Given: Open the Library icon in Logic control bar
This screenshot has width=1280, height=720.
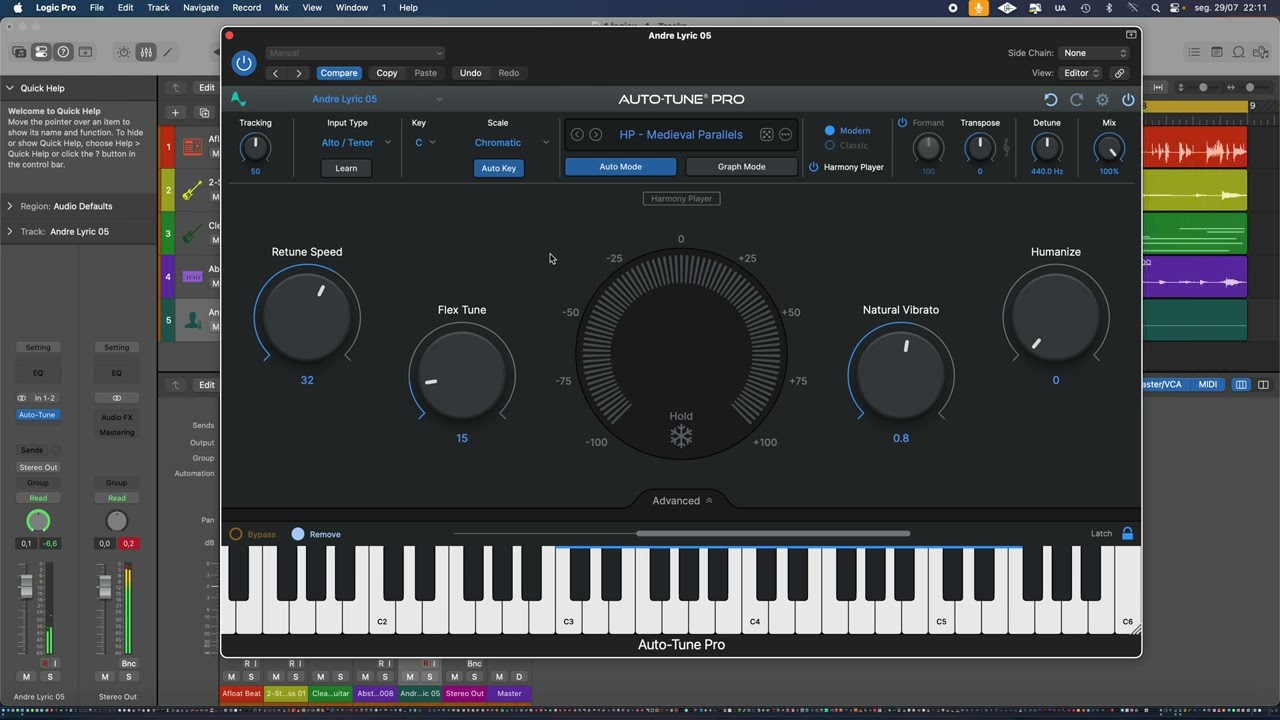Looking at the screenshot, I should coord(19,52).
